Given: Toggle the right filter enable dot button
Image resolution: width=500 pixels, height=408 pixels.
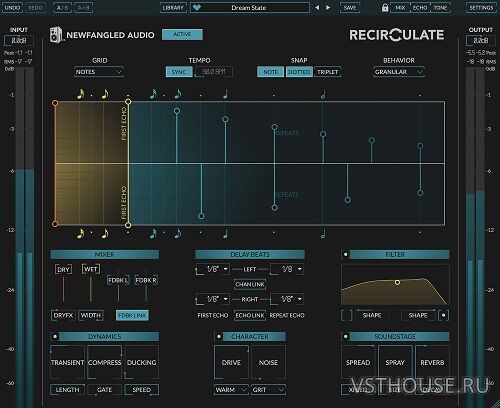Looking at the screenshot, I should click(443, 315).
